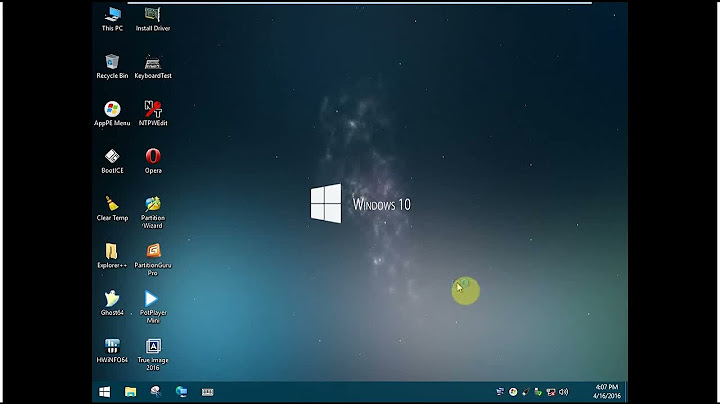Open the AppPE Menu icon
This screenshot has width=720, height=404.
click(112, 114)
